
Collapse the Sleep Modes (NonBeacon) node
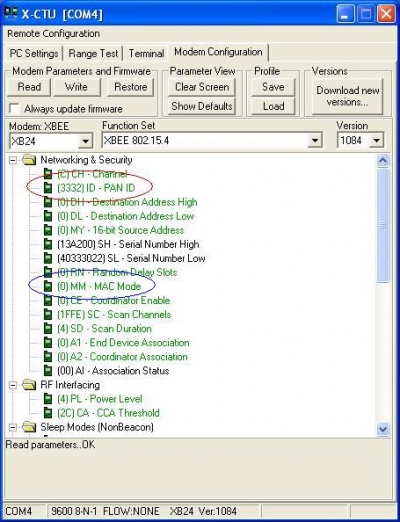(13, 427)
